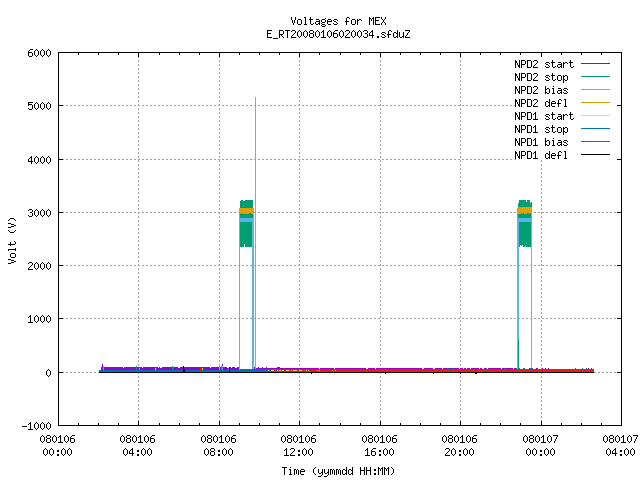Screen dimensions: 640x480
Task: Click the NPD1 stop legend label
Action: click(541, 129)
